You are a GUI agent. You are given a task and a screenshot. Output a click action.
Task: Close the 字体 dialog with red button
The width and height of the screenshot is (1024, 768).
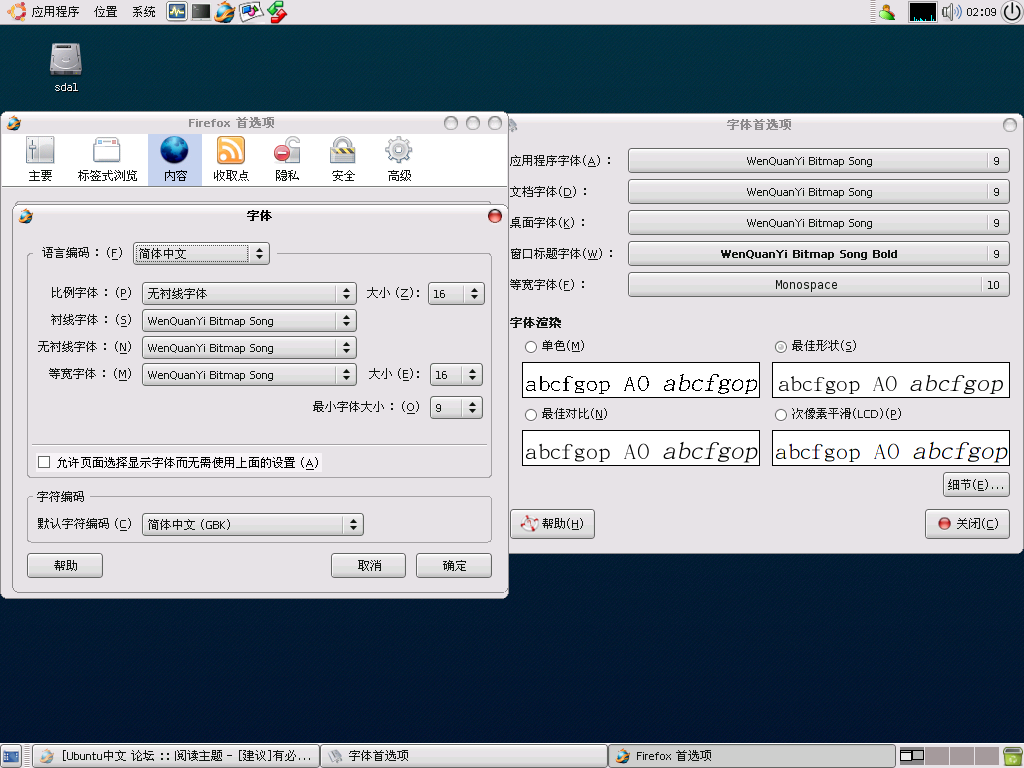tap(495, 216)
